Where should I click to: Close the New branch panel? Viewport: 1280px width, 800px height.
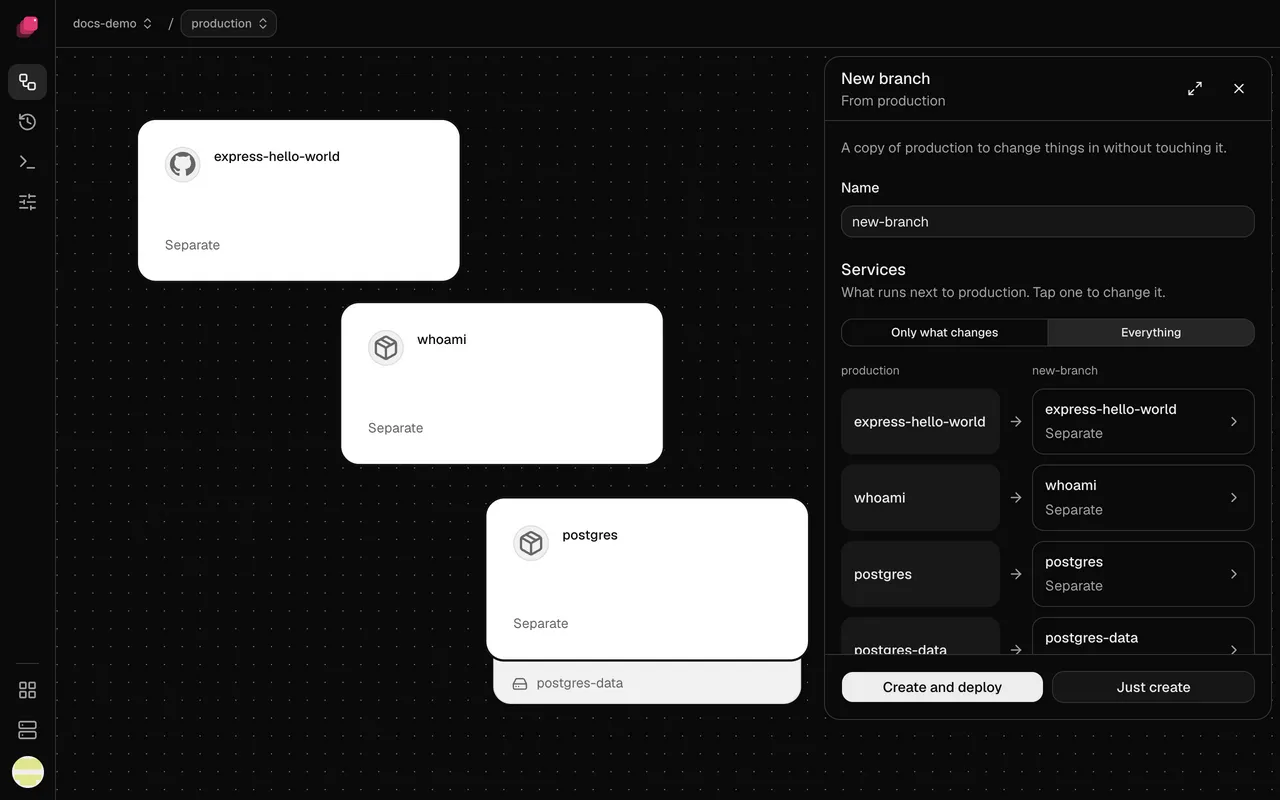pos(1239,89)
